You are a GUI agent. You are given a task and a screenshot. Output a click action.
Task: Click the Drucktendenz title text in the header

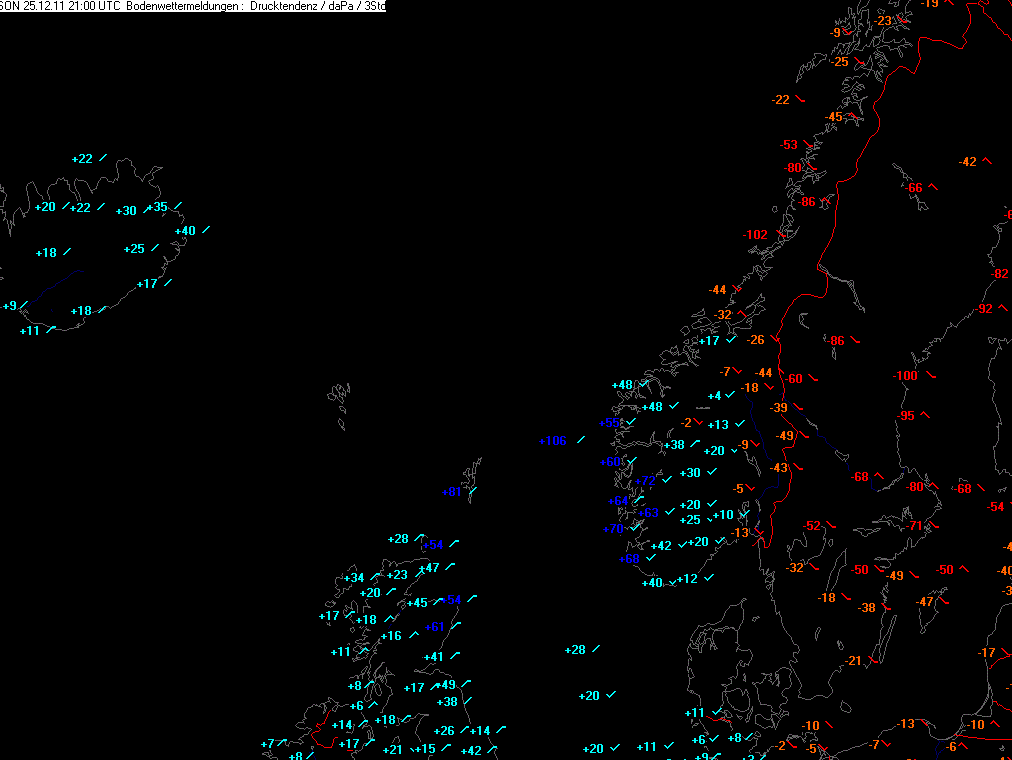point(287,6)
